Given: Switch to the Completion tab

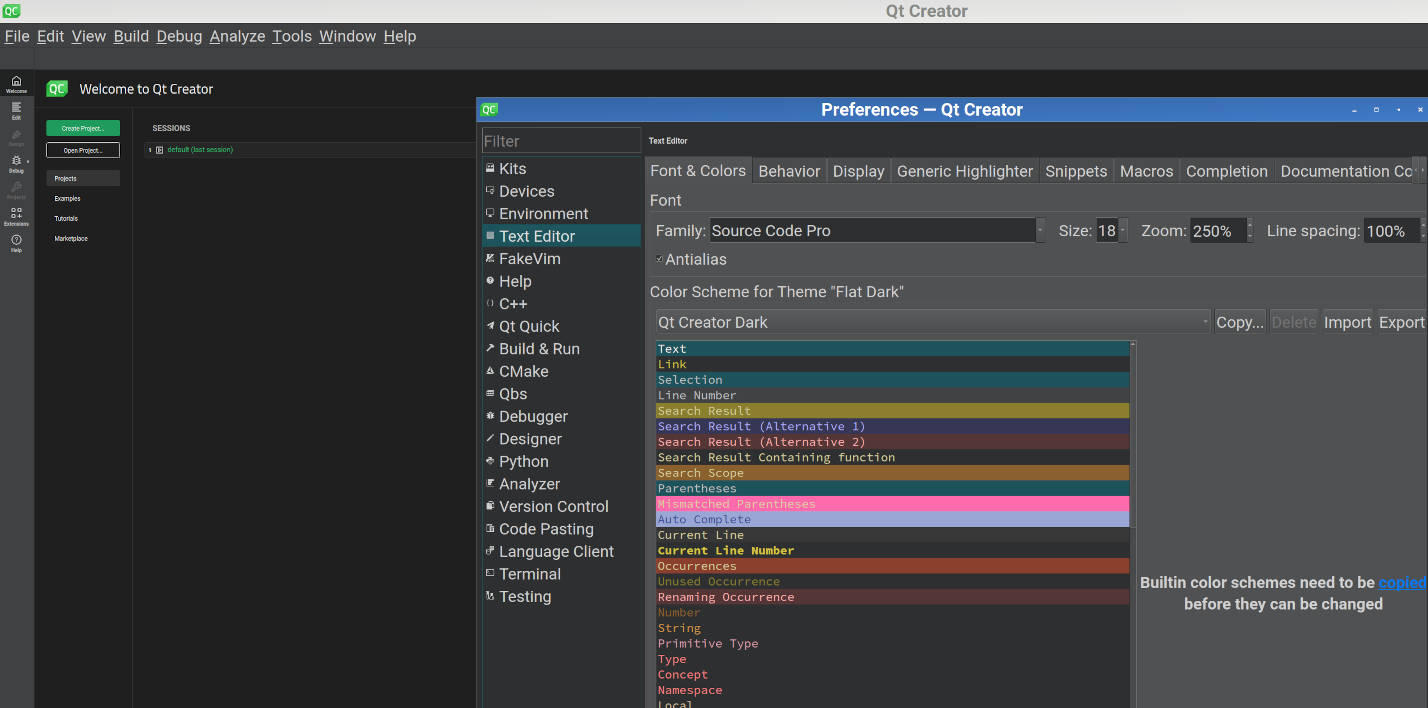Looking at the screenshot, I should (1227, 171).
